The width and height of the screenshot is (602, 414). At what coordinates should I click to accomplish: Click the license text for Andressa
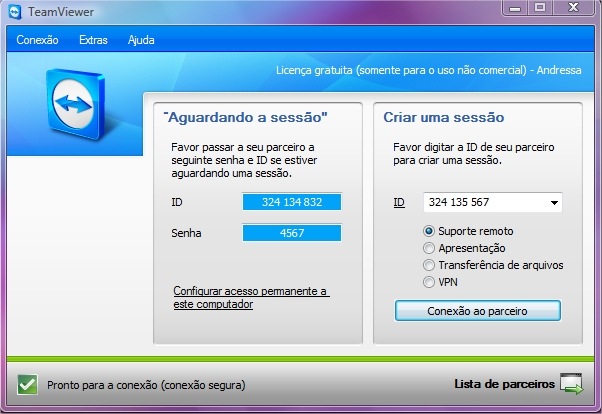tap(428, 70)
